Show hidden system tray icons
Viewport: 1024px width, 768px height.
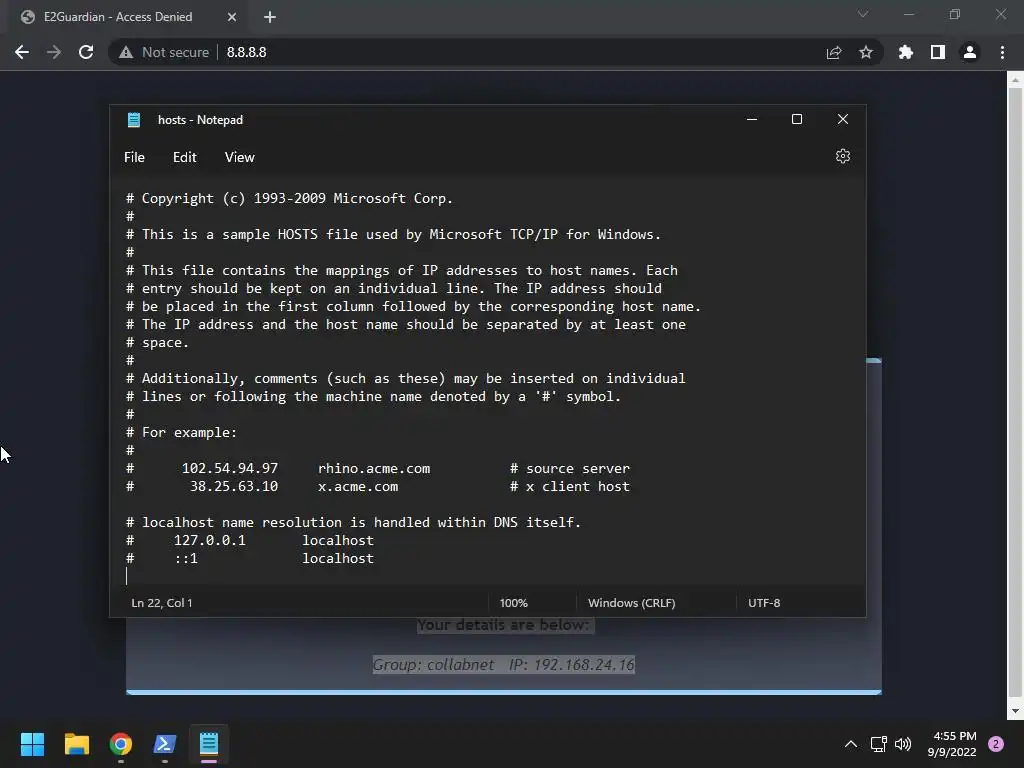tap(851, 744)
